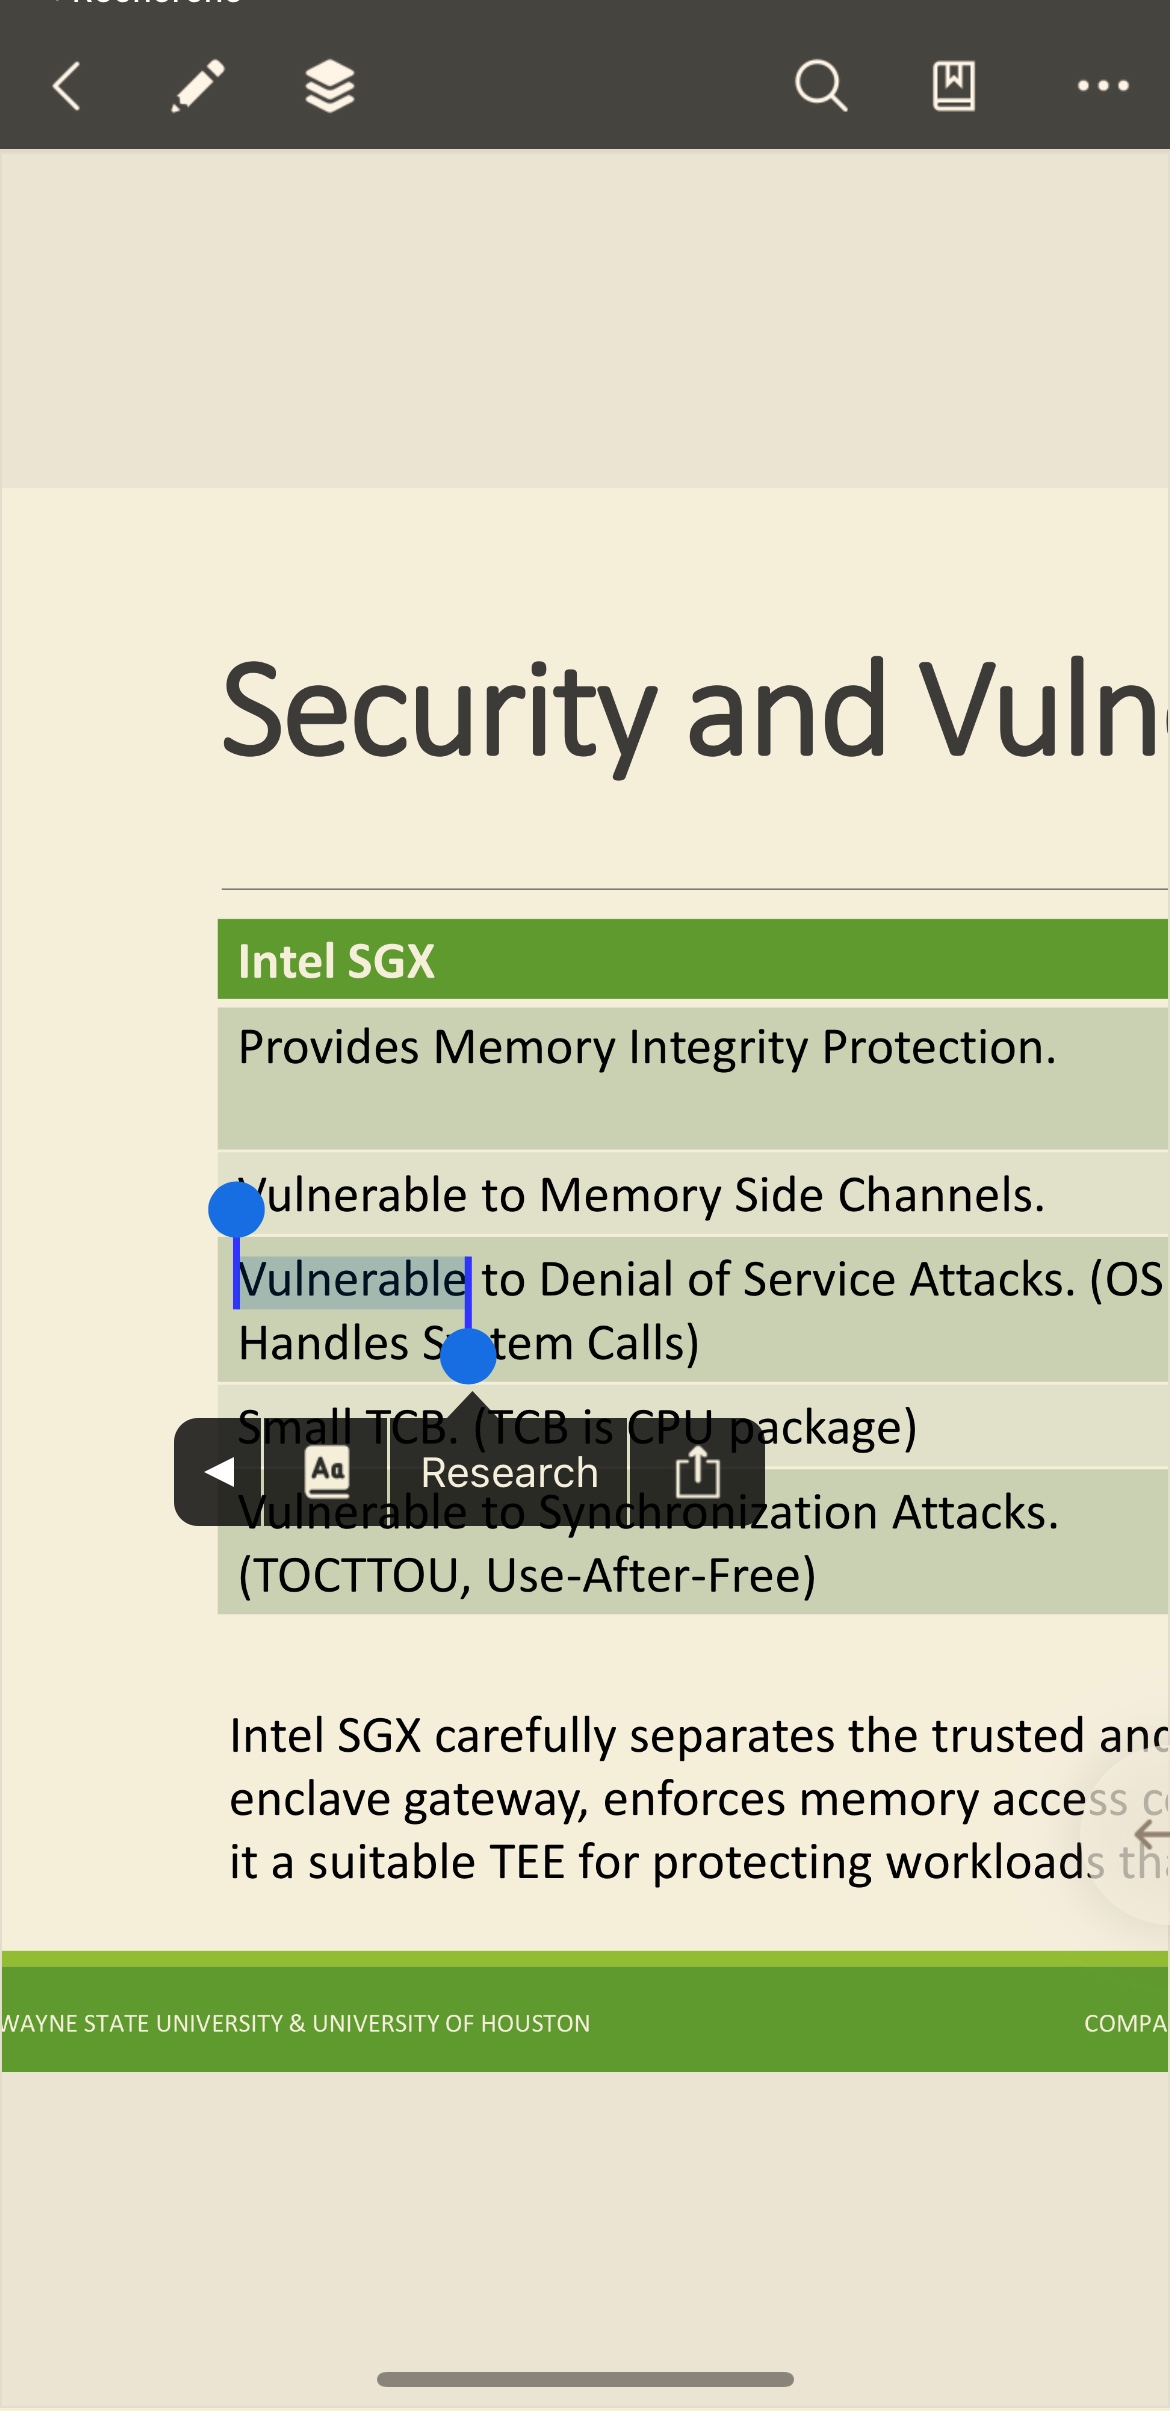Show previous options with the left triangle arrow
The height and width of the screenshot is (2411, 1170).
click(x=219, y=1471)
